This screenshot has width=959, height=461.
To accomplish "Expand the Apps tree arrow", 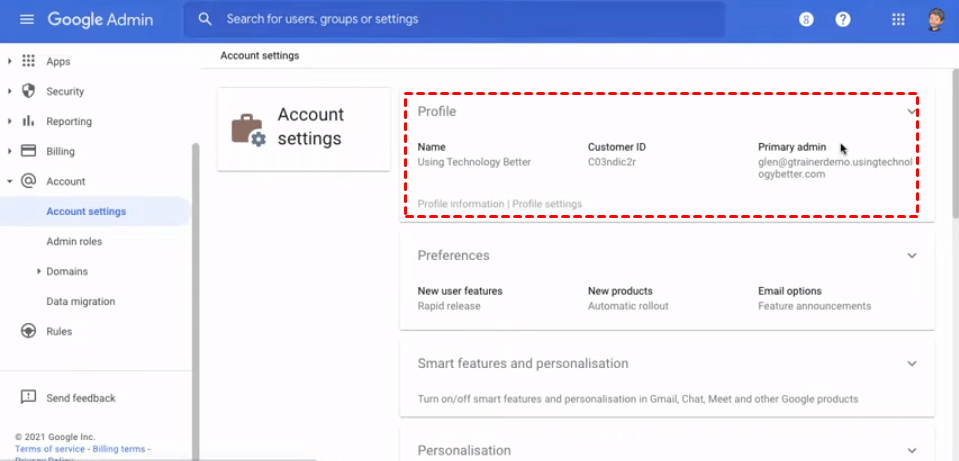I will click(x=10, y=61).
